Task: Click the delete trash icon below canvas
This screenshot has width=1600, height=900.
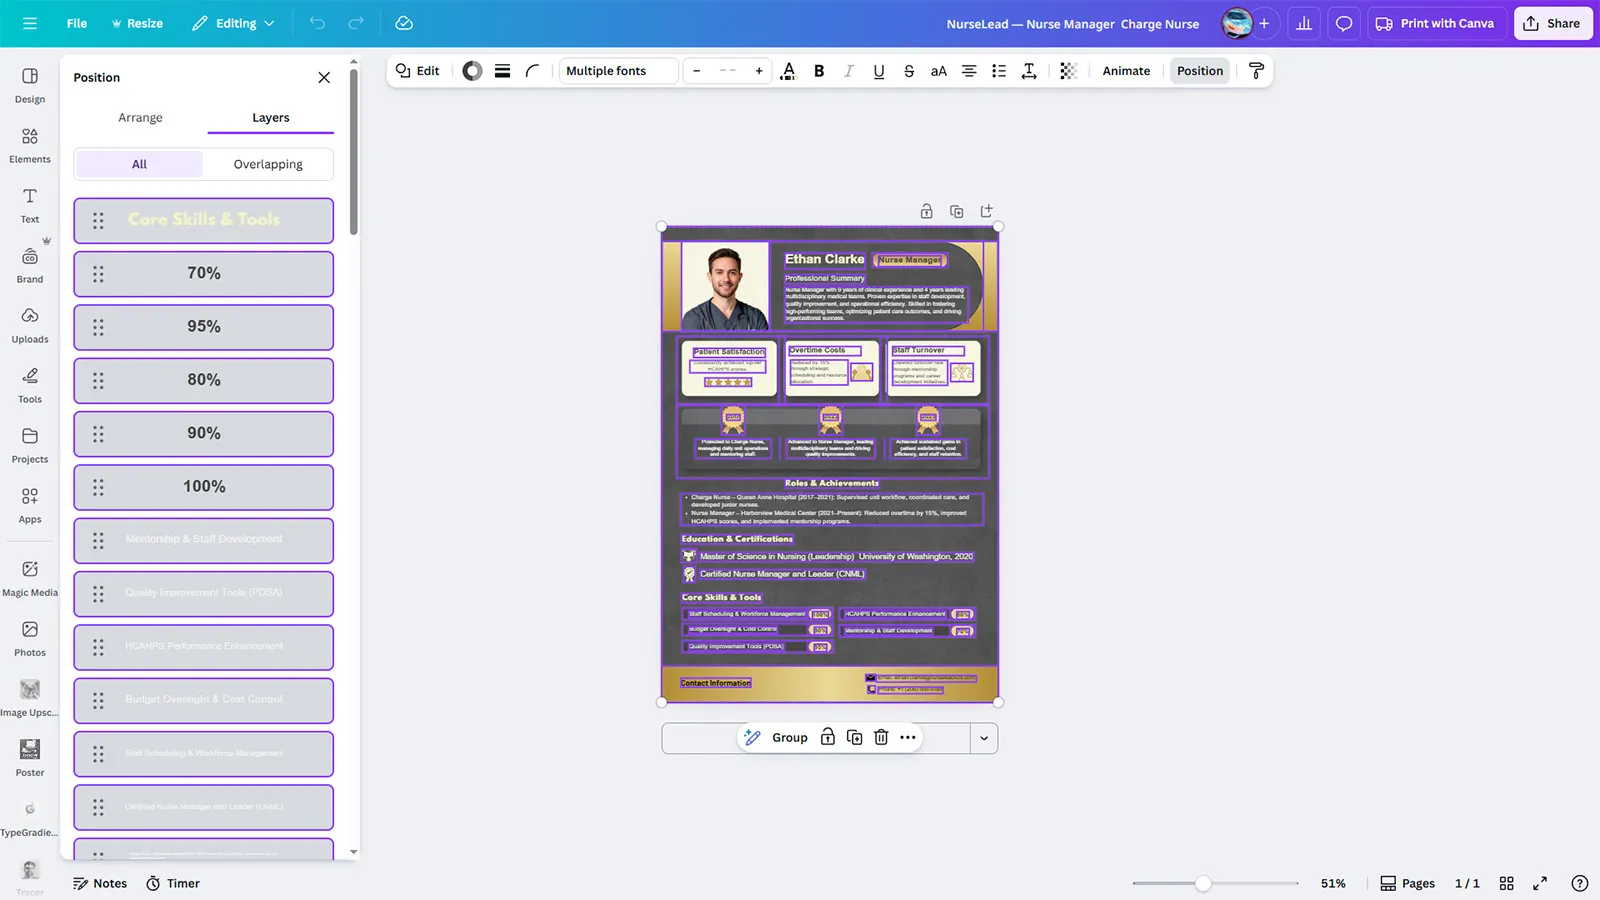Action: 881,738
